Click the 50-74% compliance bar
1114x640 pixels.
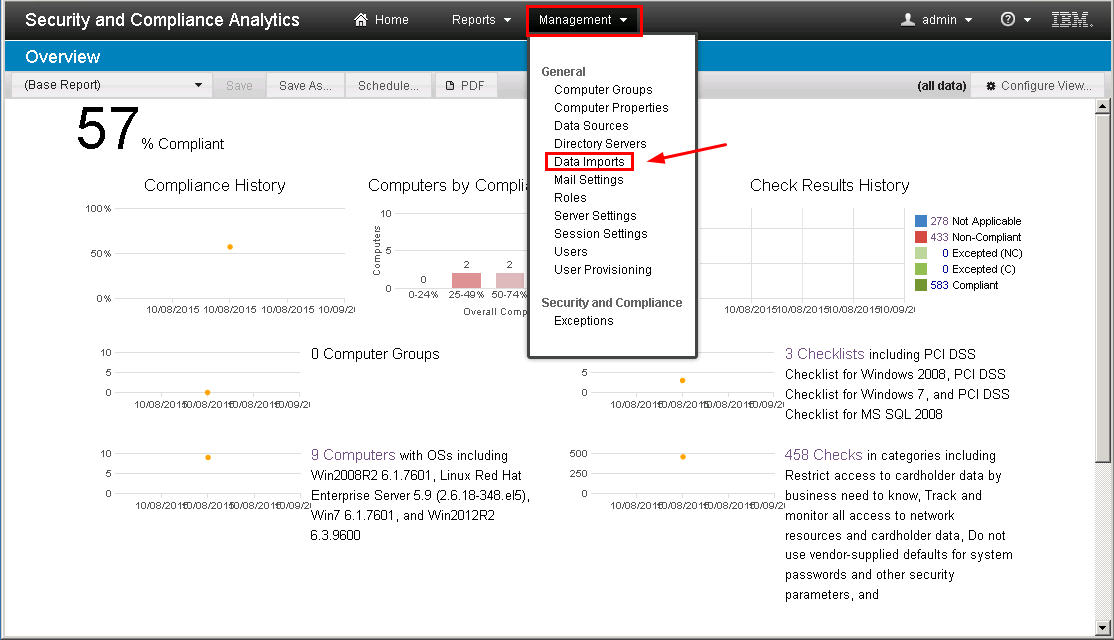[509, 281]
